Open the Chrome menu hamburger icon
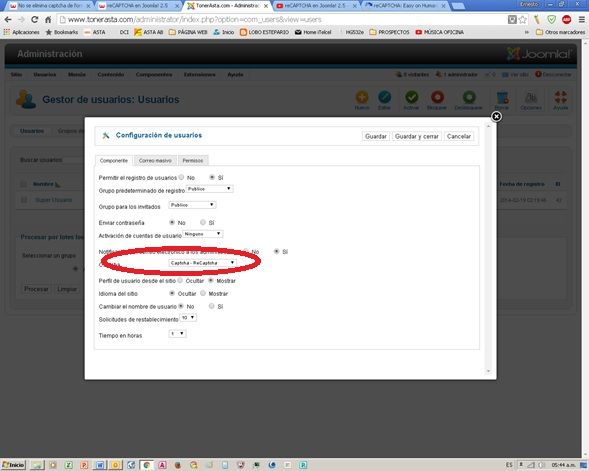The height and width of the screenshot is (471, 589). 581,20
